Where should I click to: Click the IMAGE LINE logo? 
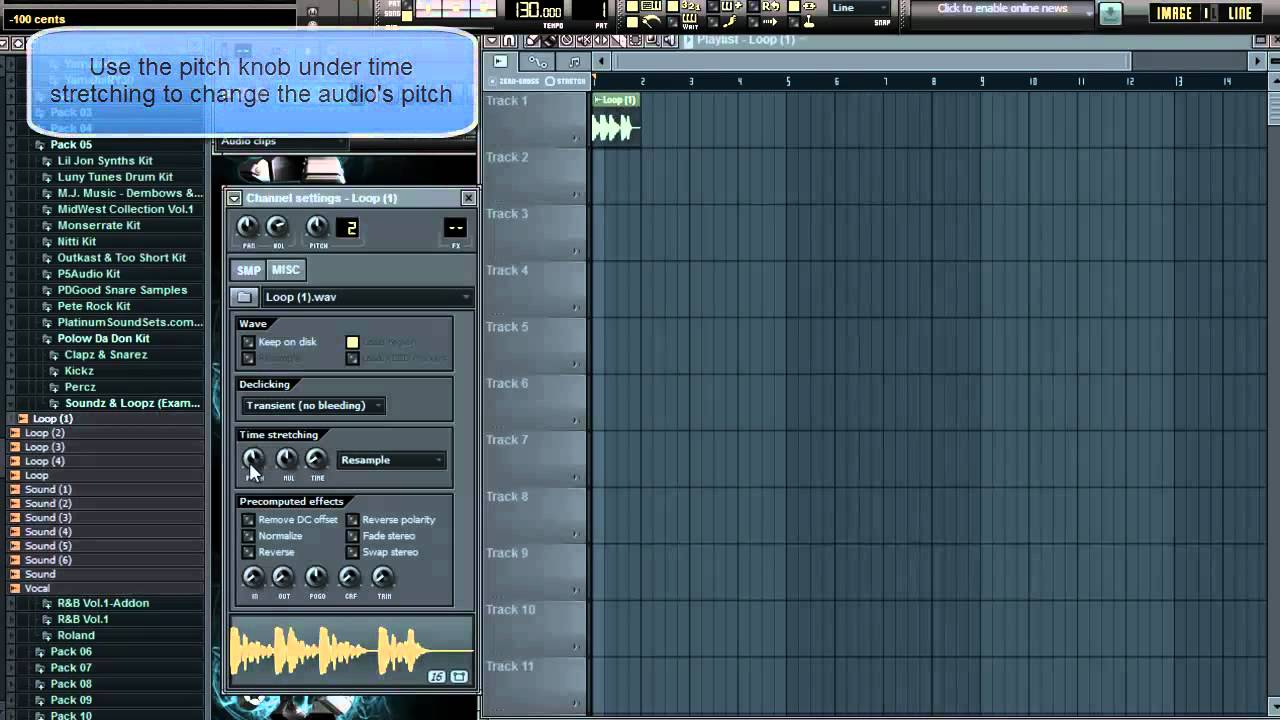pos(1204,13)
